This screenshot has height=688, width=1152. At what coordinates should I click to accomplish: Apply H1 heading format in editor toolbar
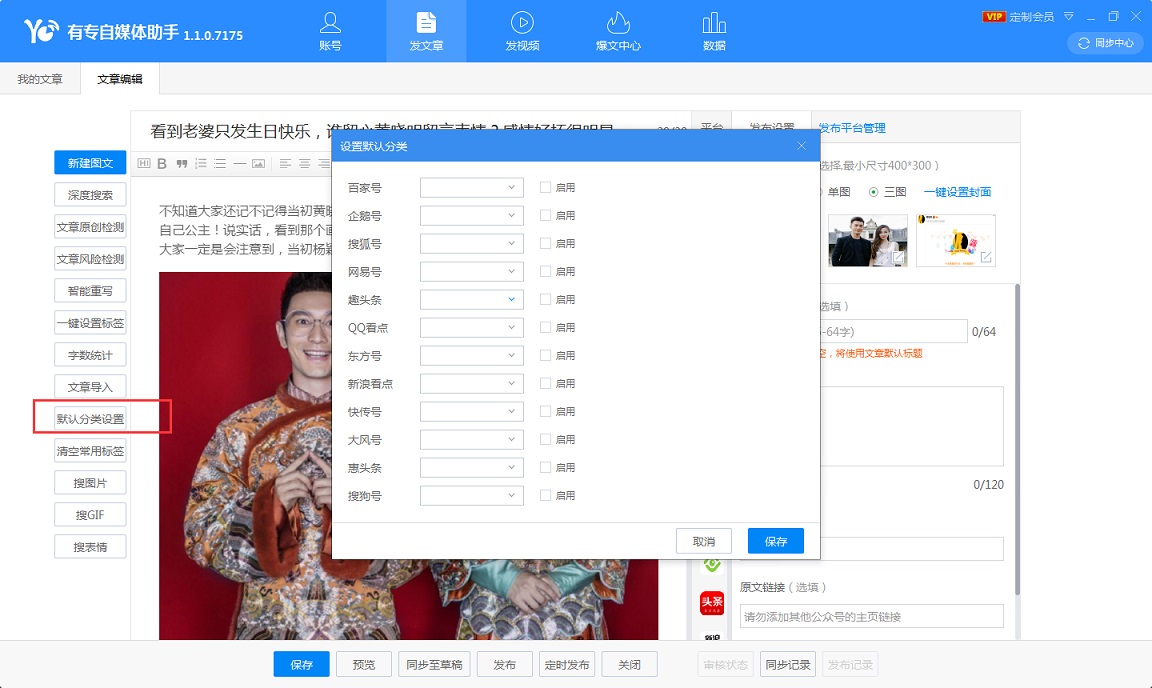(144, 163)
